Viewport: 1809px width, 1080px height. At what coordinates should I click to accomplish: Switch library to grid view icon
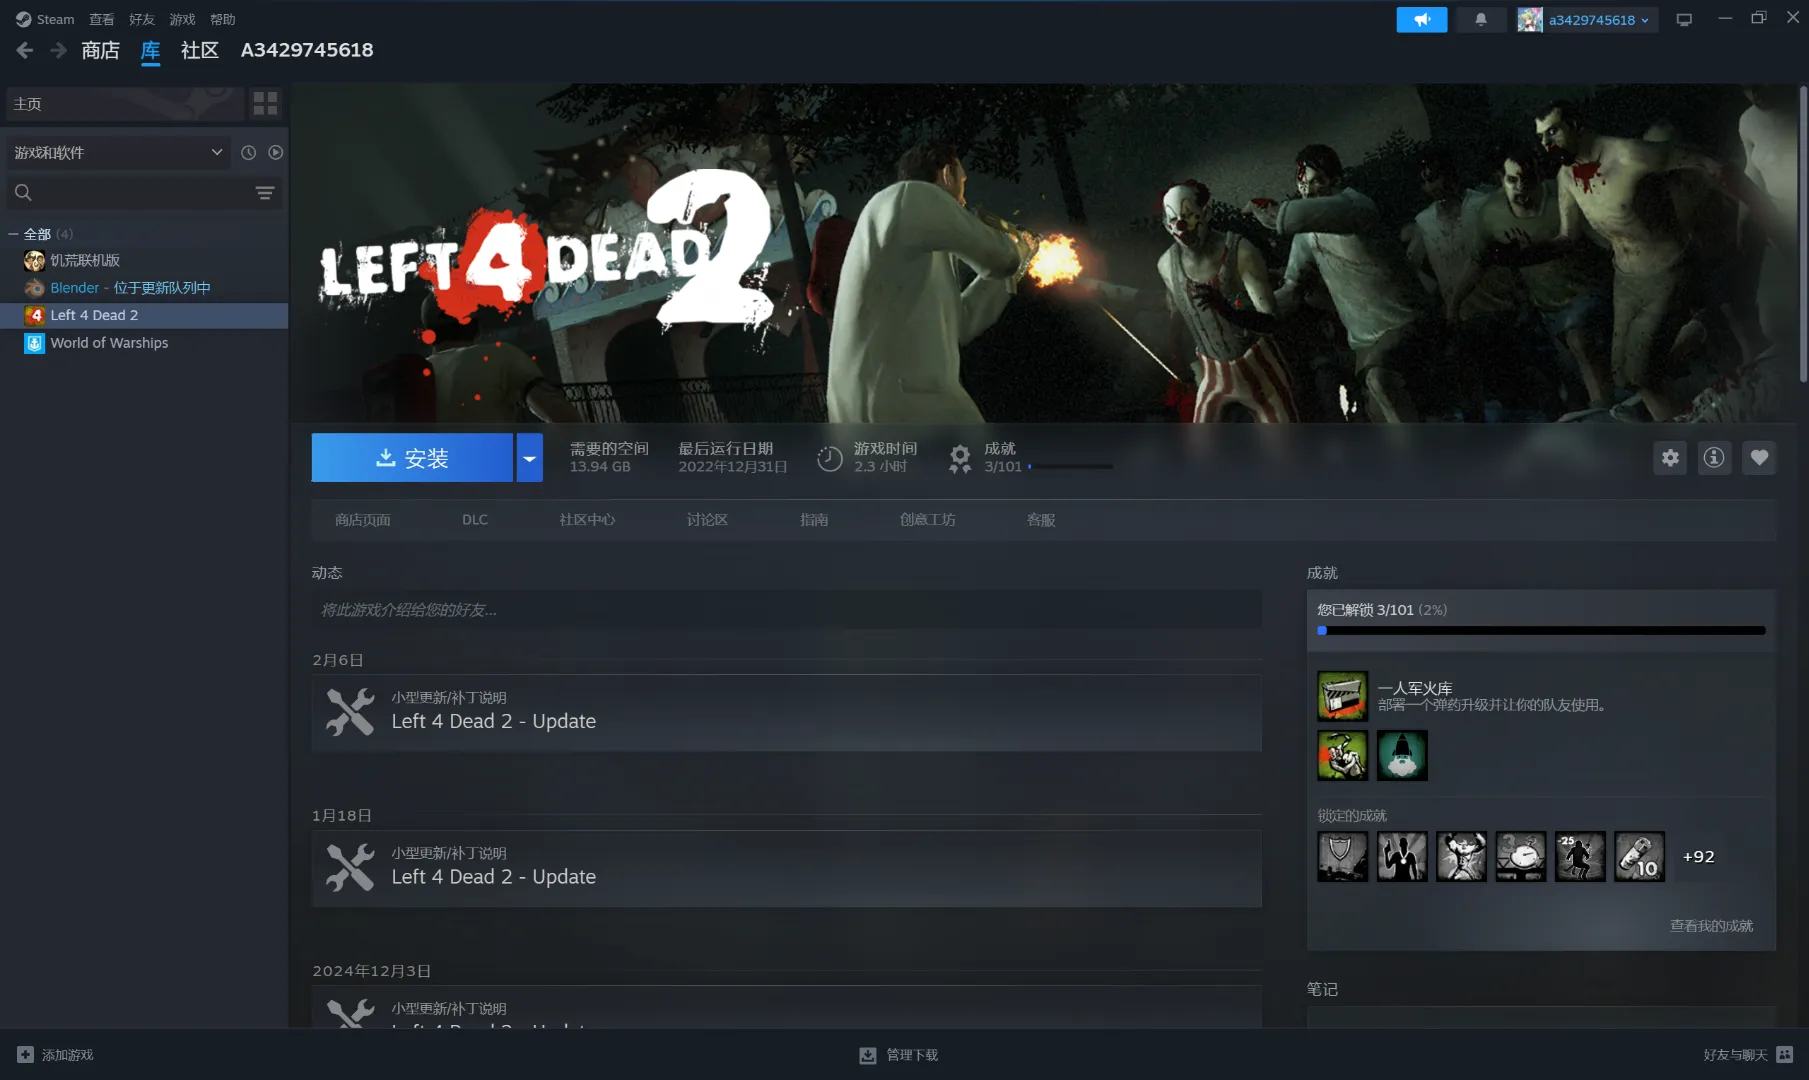tap(265, 103)
